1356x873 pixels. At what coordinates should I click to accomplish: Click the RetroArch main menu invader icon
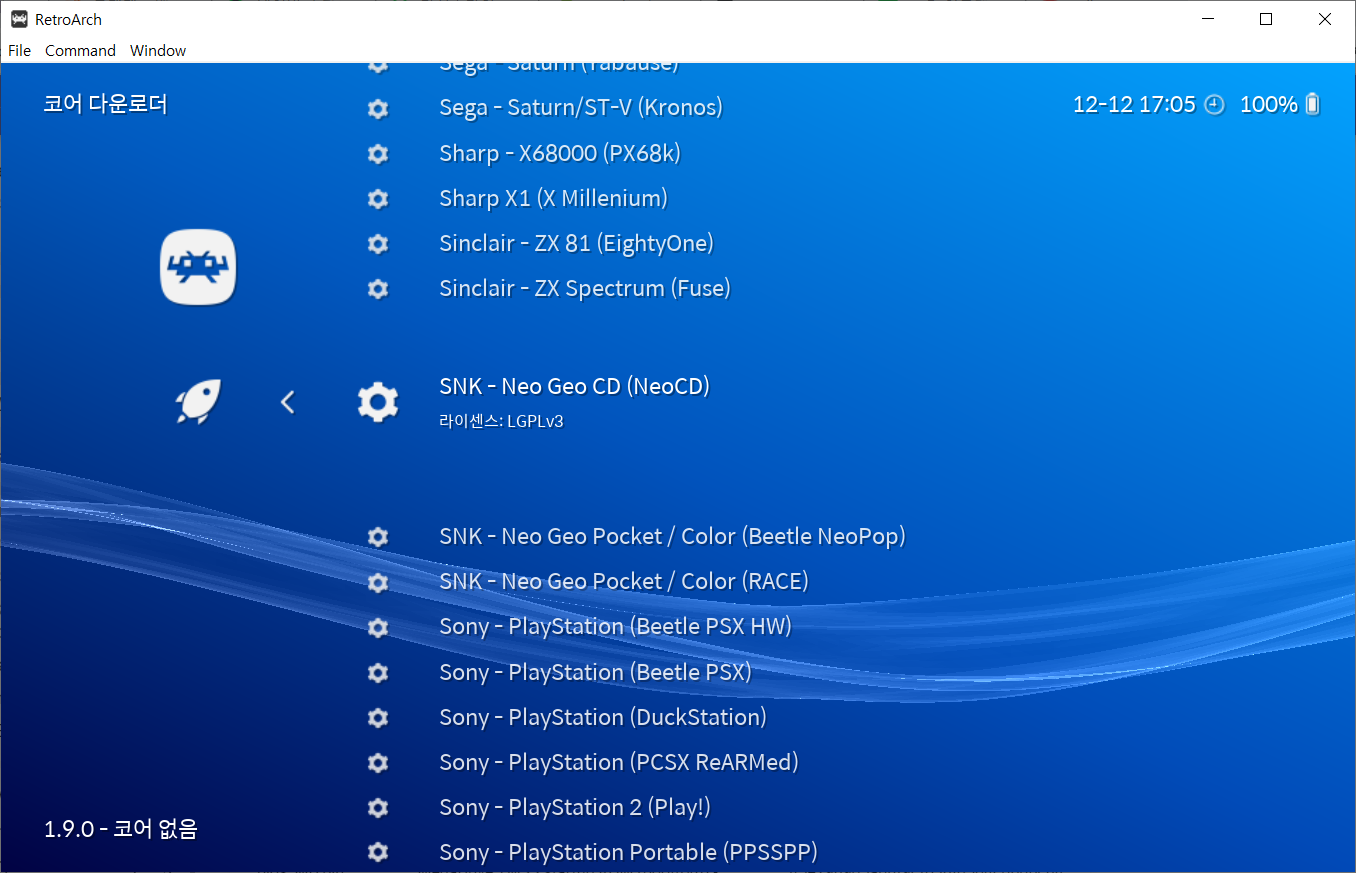pyautogui.click(x=198, y=267)
